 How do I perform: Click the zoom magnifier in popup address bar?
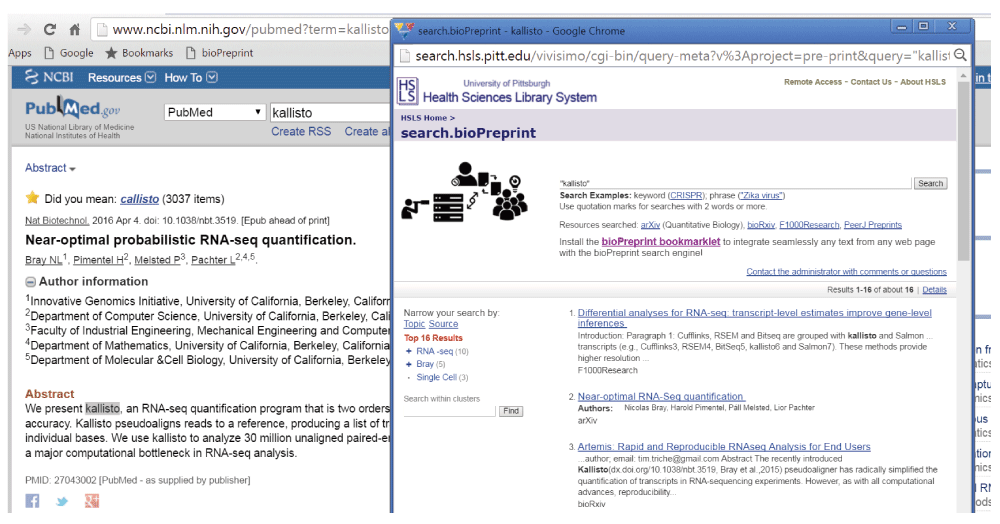960,56
